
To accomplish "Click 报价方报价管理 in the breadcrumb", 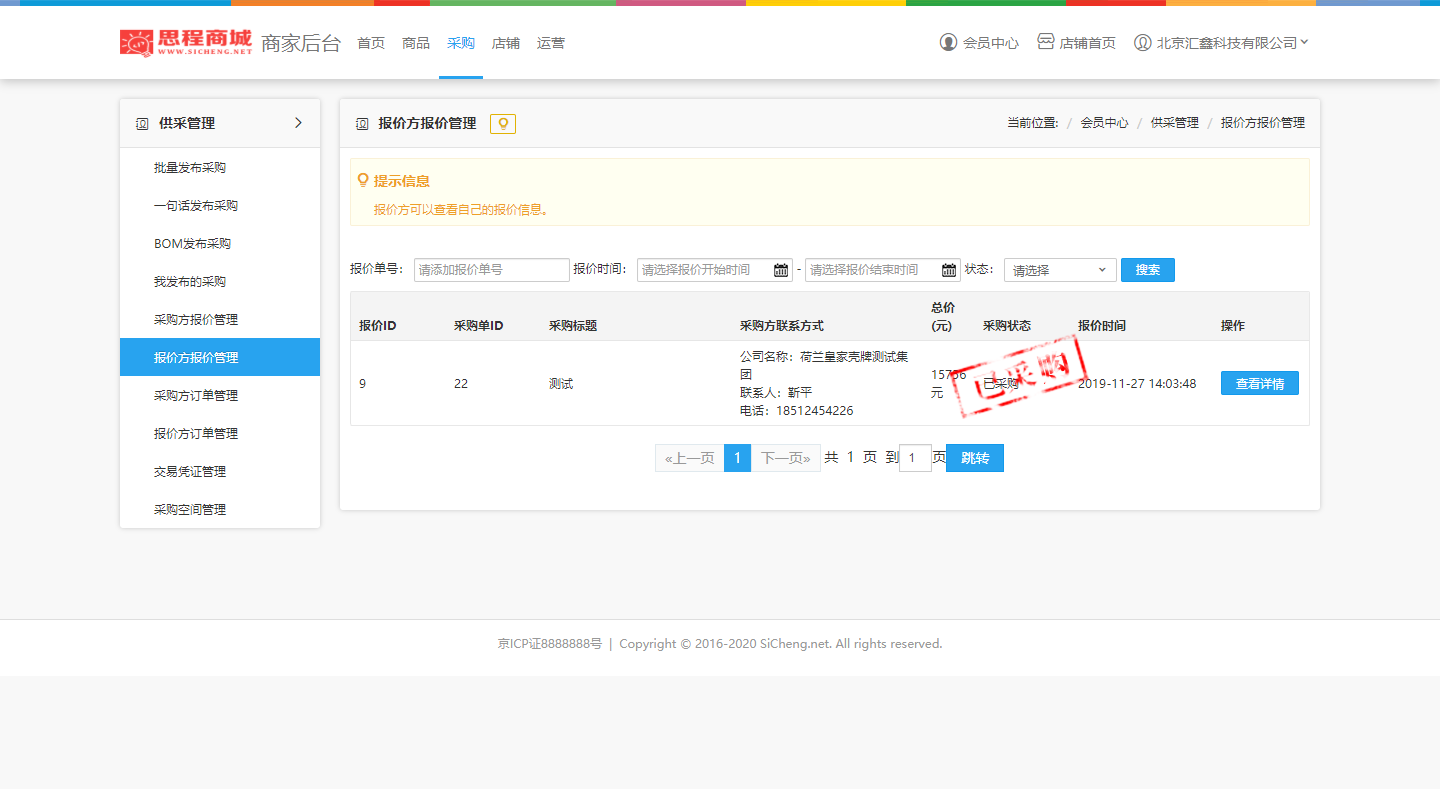I will pos(1263,123).
